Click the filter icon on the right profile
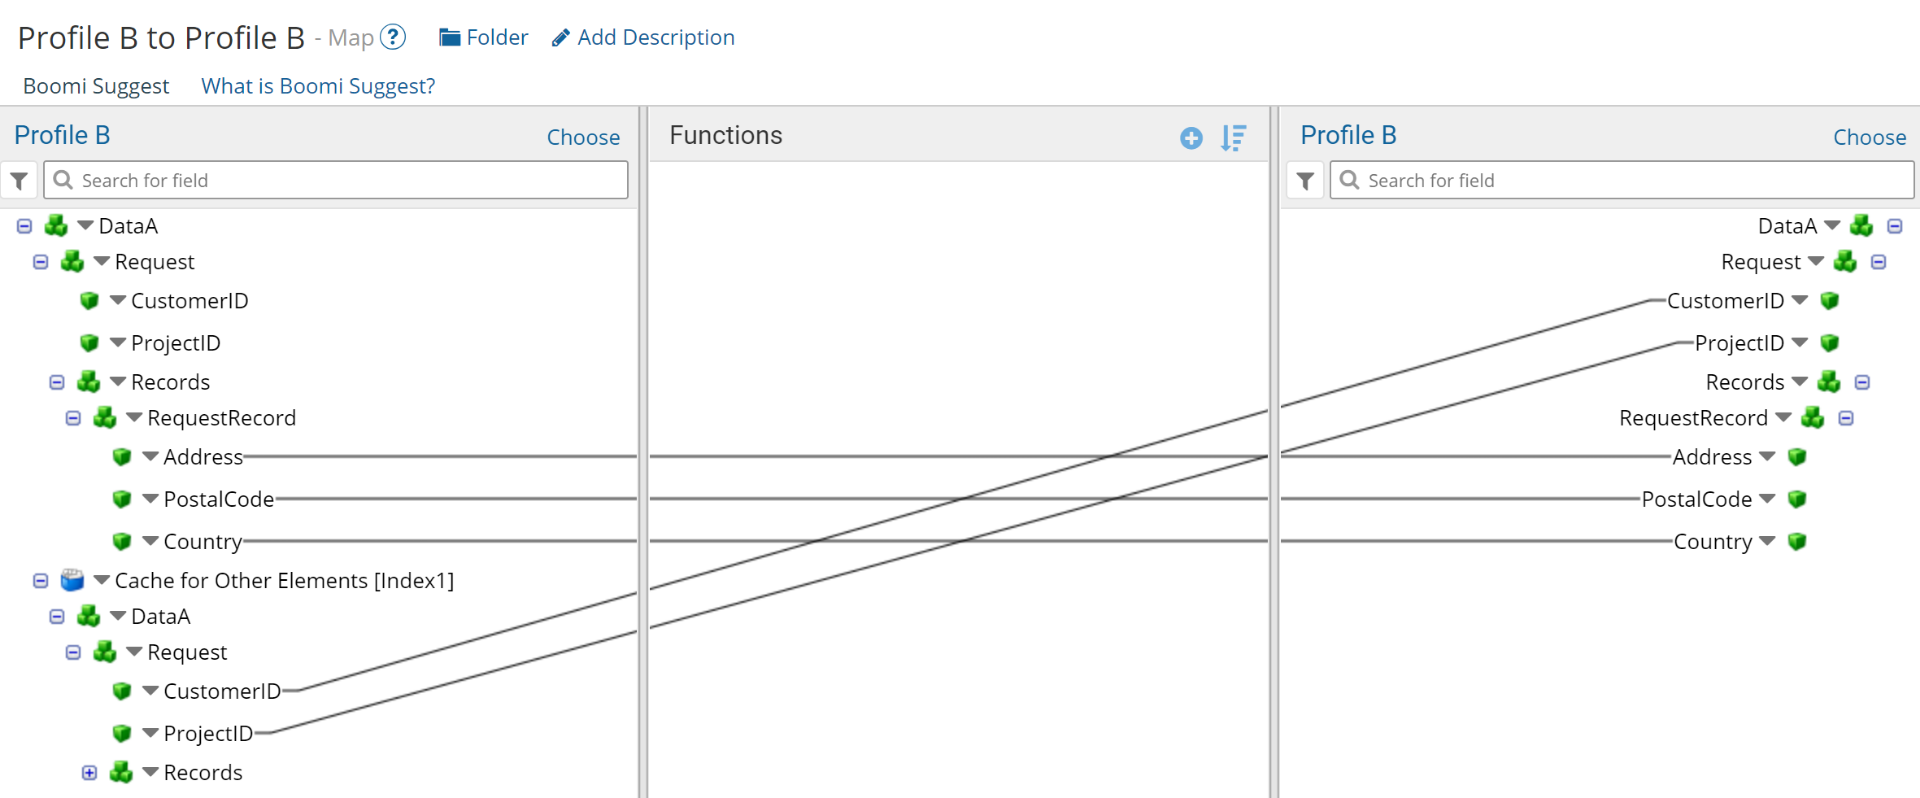Viewport: 1920px width, 798px height. click(1305, 180)
